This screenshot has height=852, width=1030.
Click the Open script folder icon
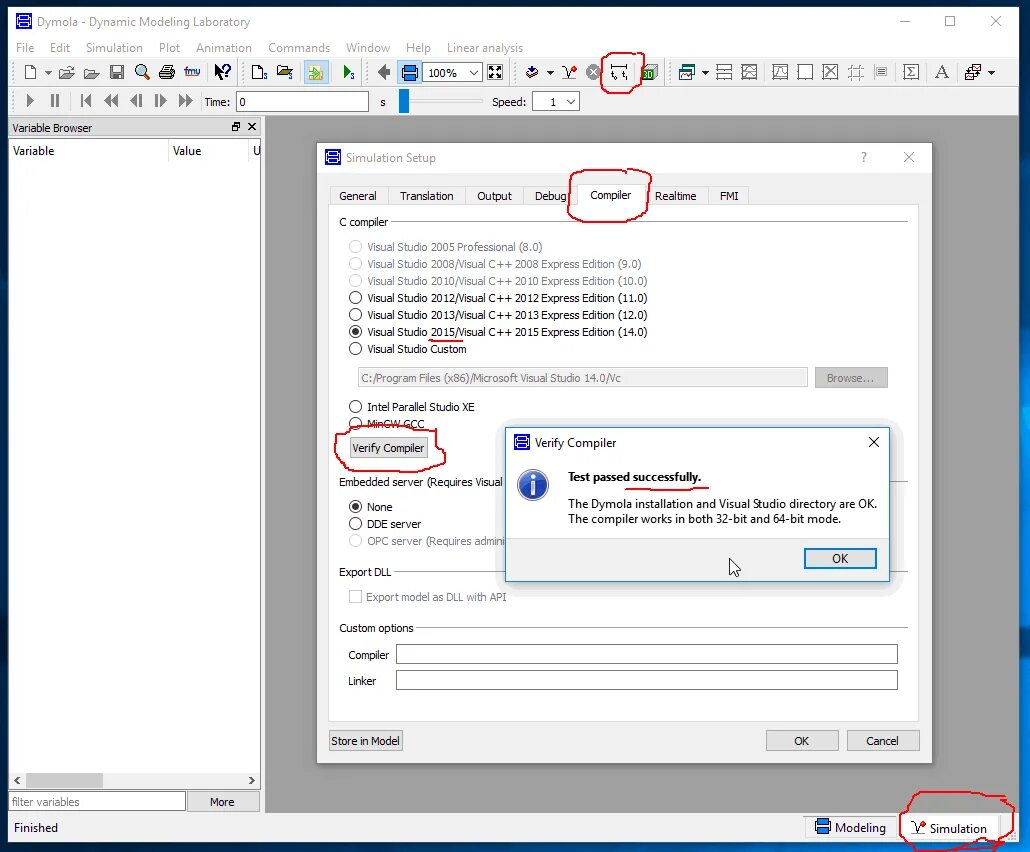click(284, 72)
